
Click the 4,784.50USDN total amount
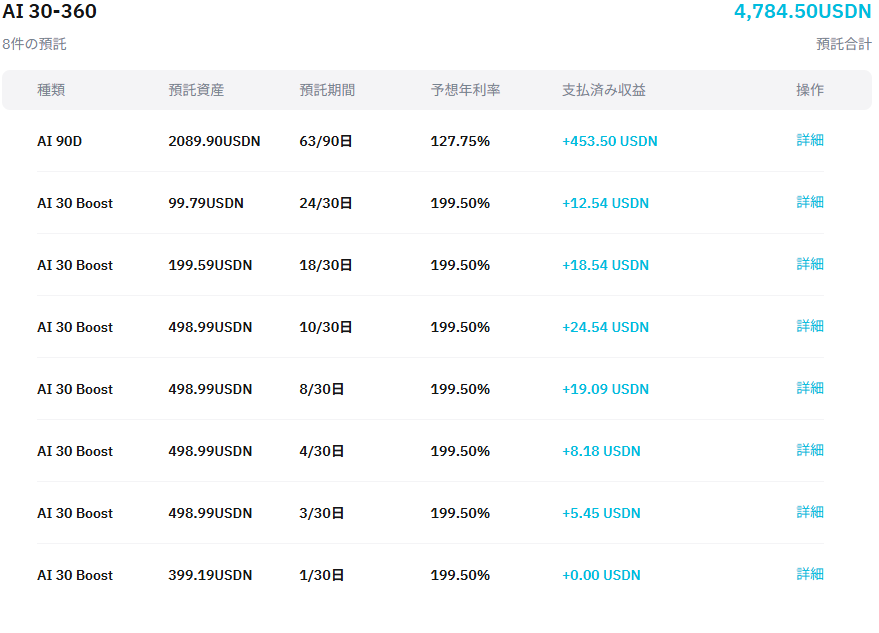click(802, 12)
